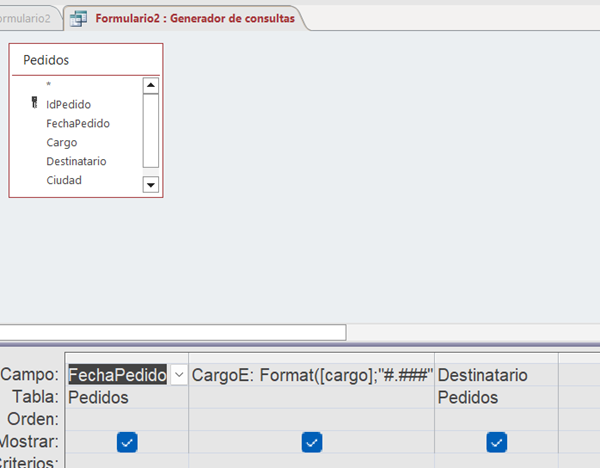Open the Campo dropdown for the FechaPedido column
This screenshot has height=468, width=600.
[179, 375]
